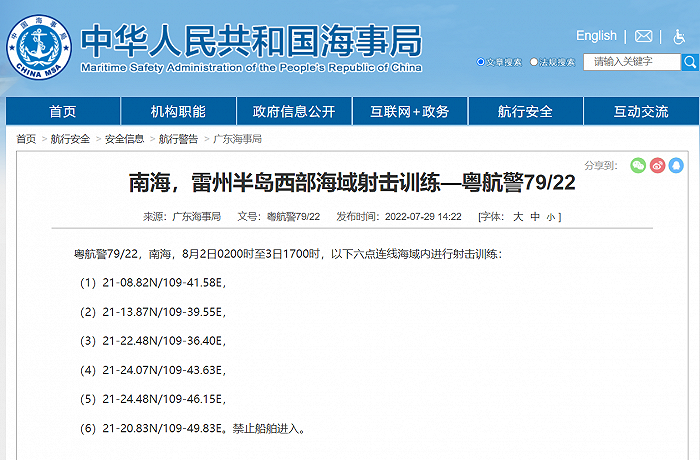Click the 分享到: label

click(x=601, y=166)
